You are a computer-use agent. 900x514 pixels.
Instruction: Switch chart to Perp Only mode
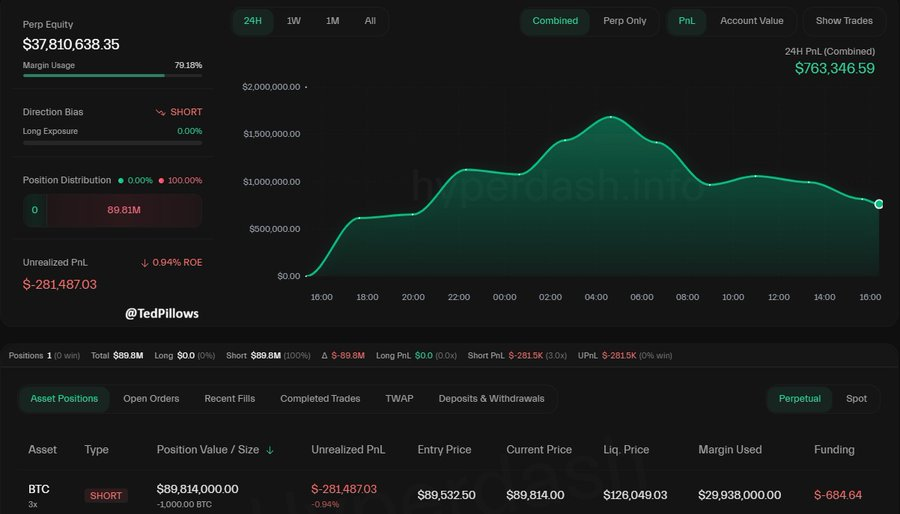[x=624, y=21]
